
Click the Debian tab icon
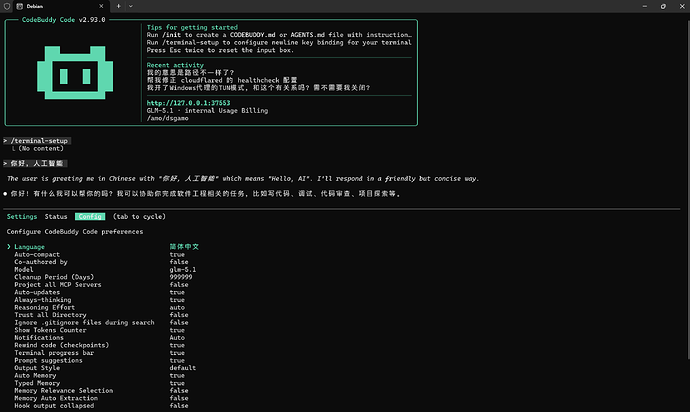[x=20, y=6]
